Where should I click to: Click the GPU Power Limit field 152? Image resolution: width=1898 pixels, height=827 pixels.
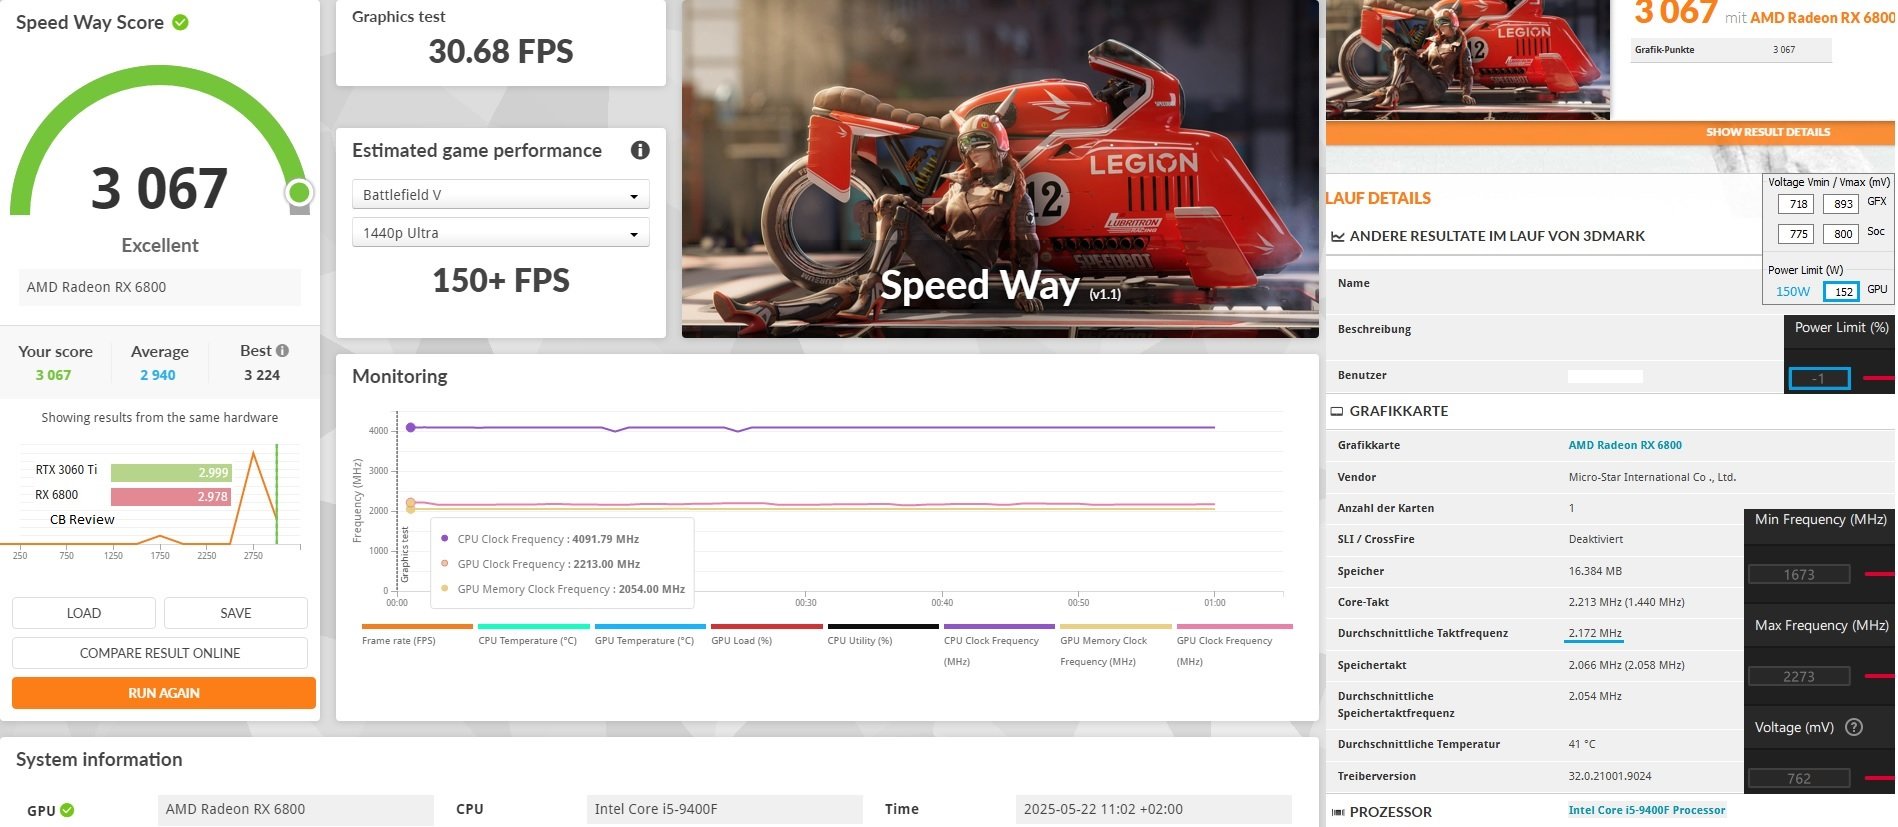(x=1841, y=292)
